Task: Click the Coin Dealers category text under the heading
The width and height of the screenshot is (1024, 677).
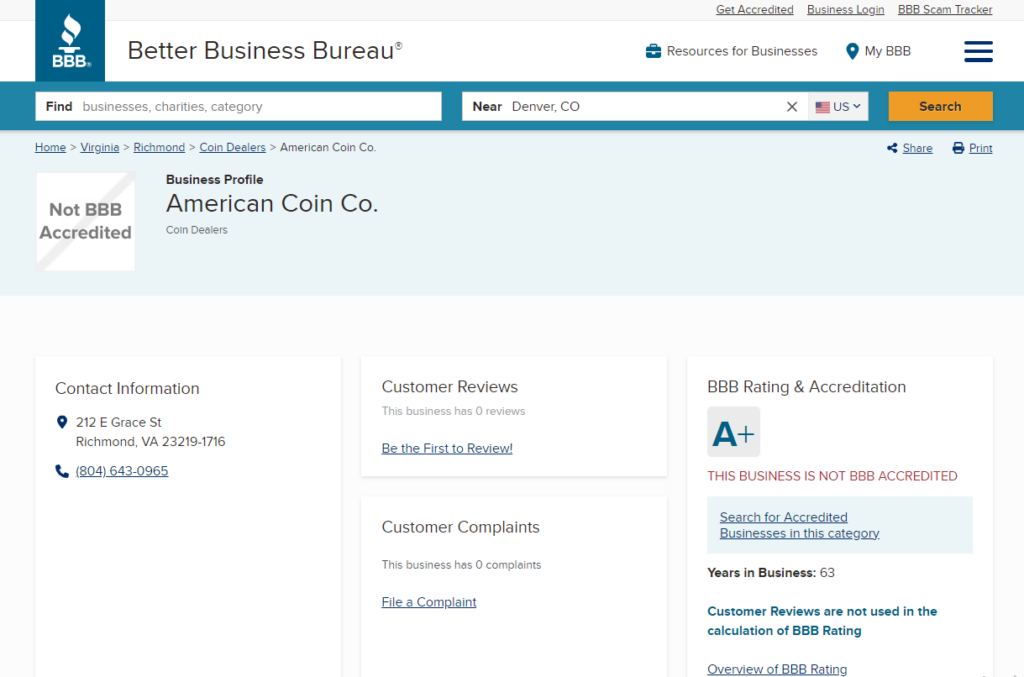Action: pyautogui.click(x=197, y=230)
